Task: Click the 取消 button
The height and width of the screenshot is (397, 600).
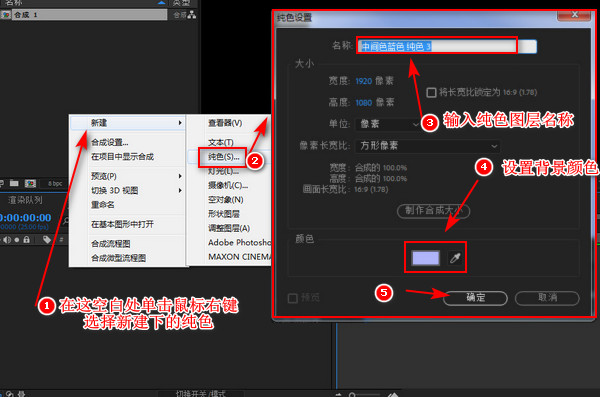Action: point(547,298)
